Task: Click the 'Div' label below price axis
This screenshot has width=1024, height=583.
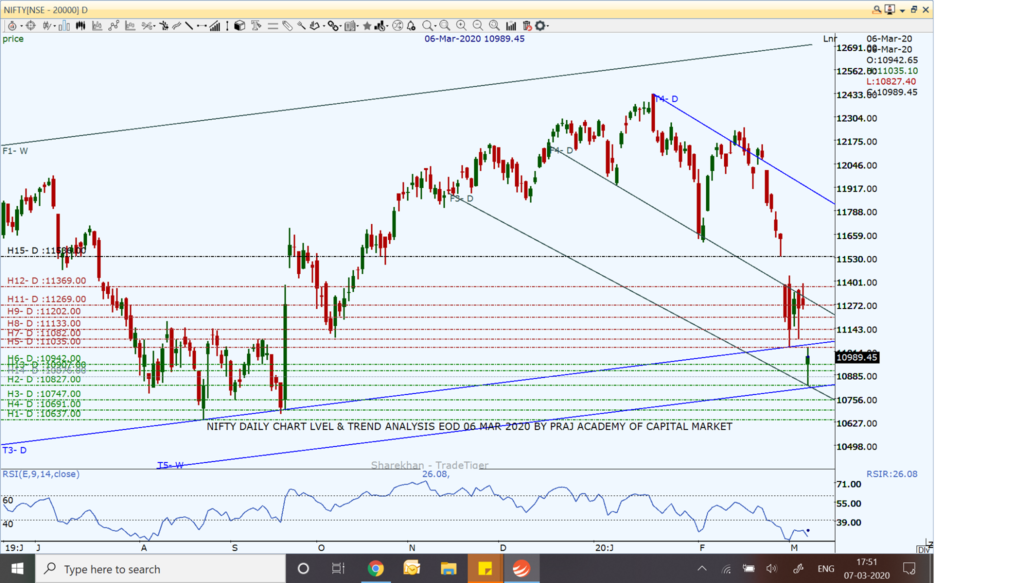Action: [x=923, y=550]
